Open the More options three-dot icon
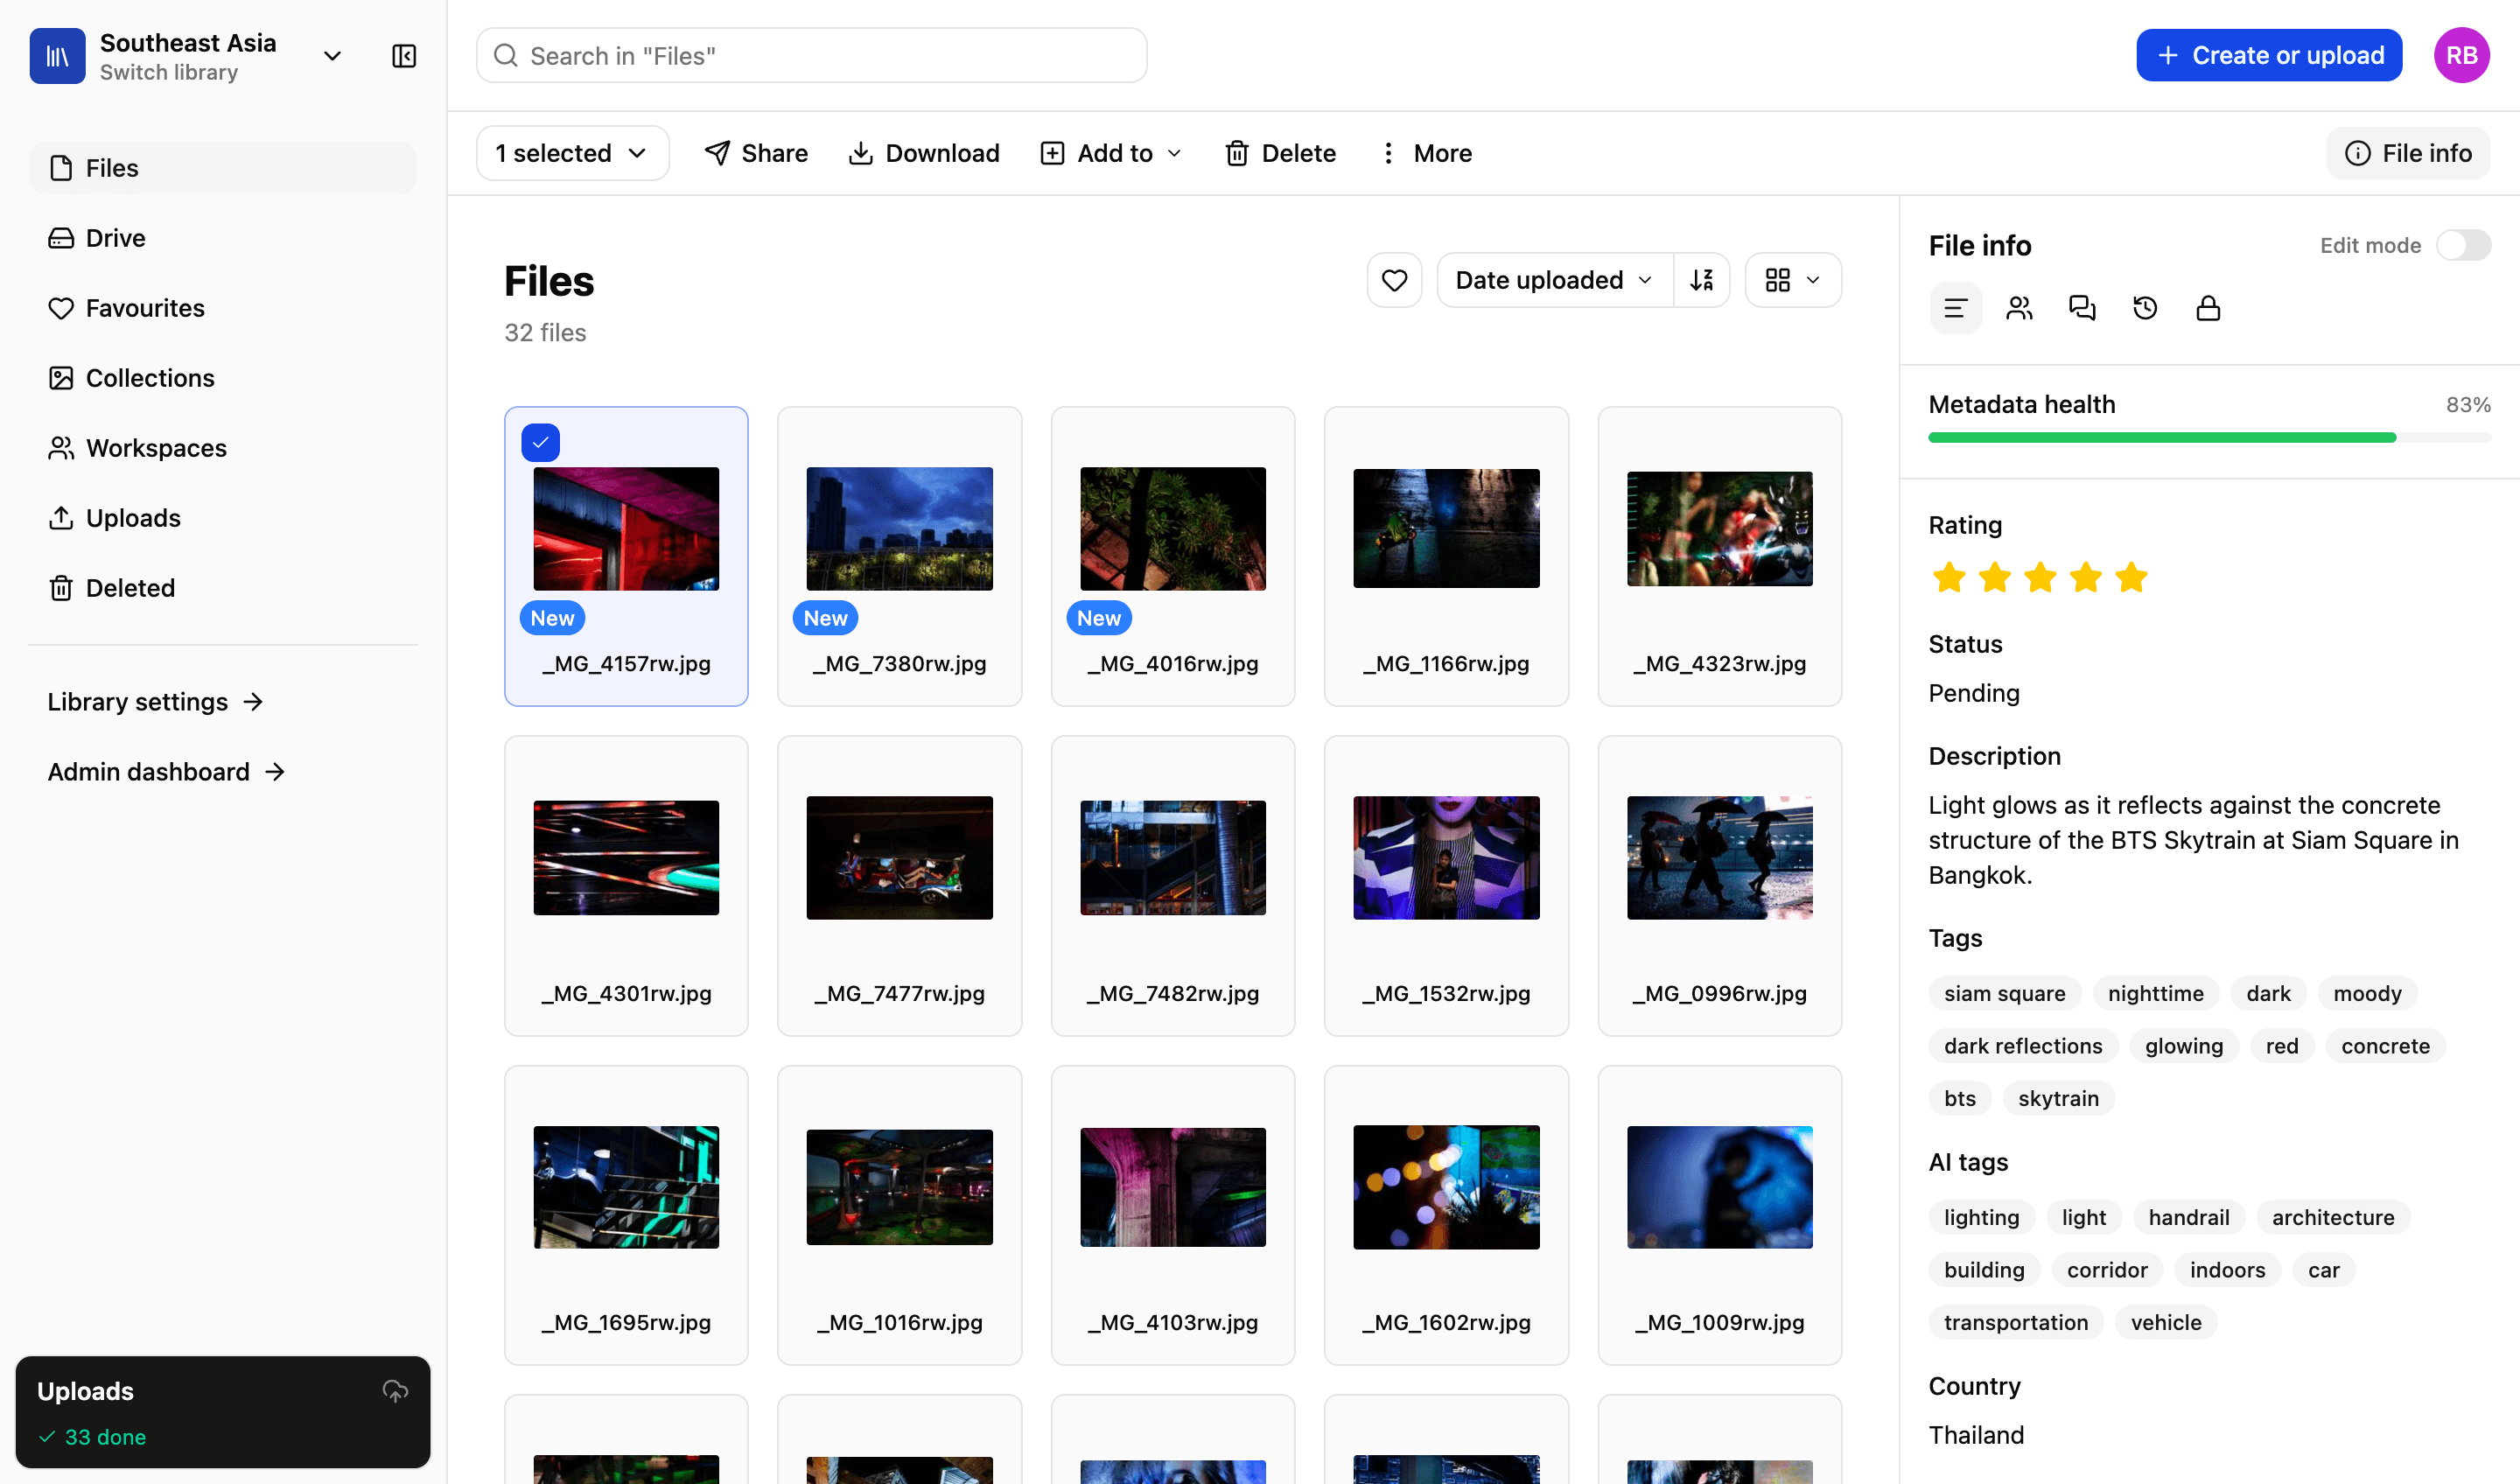2520x1484 pixels. [x=1388, y=153]
